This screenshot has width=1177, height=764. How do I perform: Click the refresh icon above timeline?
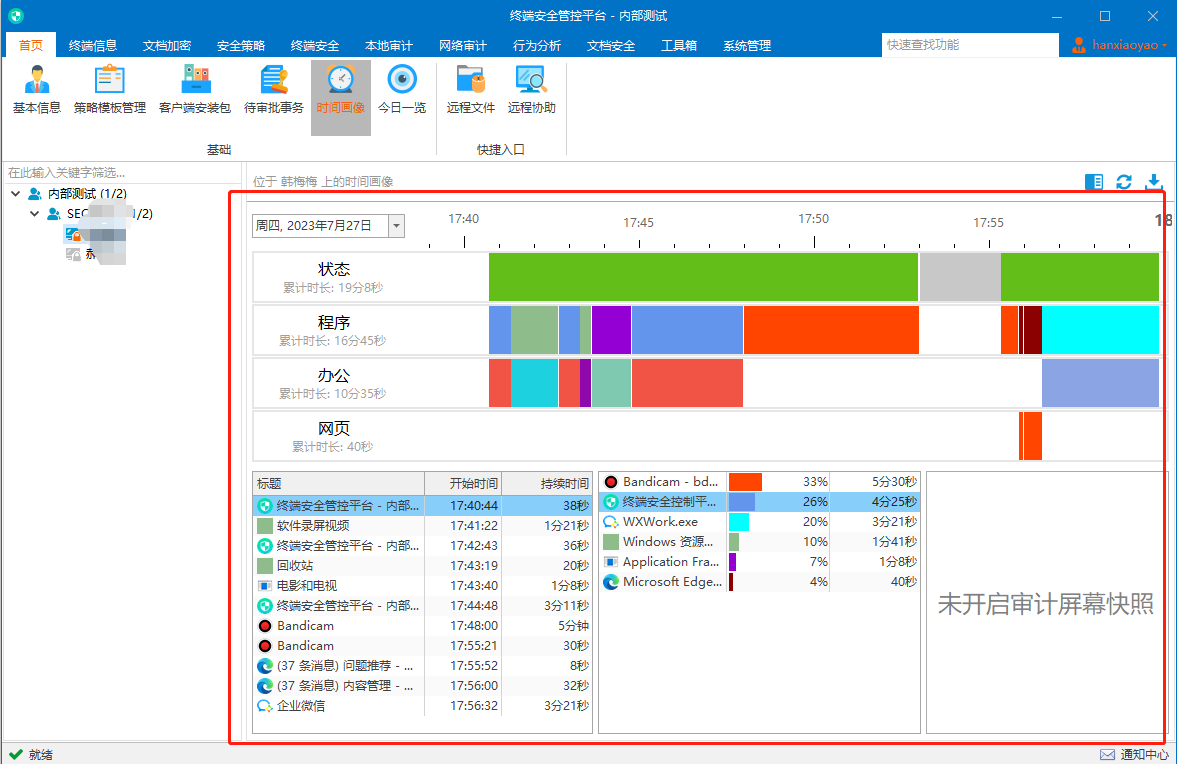pos(1124,182)
